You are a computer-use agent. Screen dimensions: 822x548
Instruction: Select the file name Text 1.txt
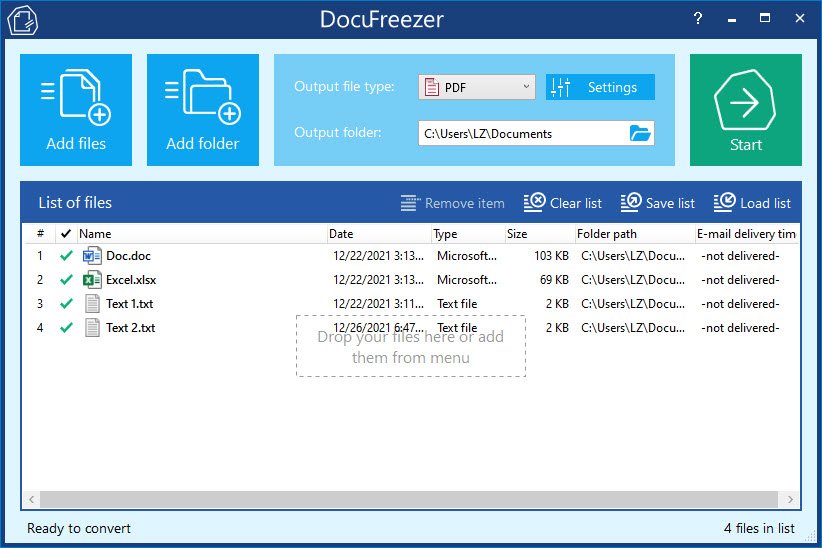tap(129, 304)
